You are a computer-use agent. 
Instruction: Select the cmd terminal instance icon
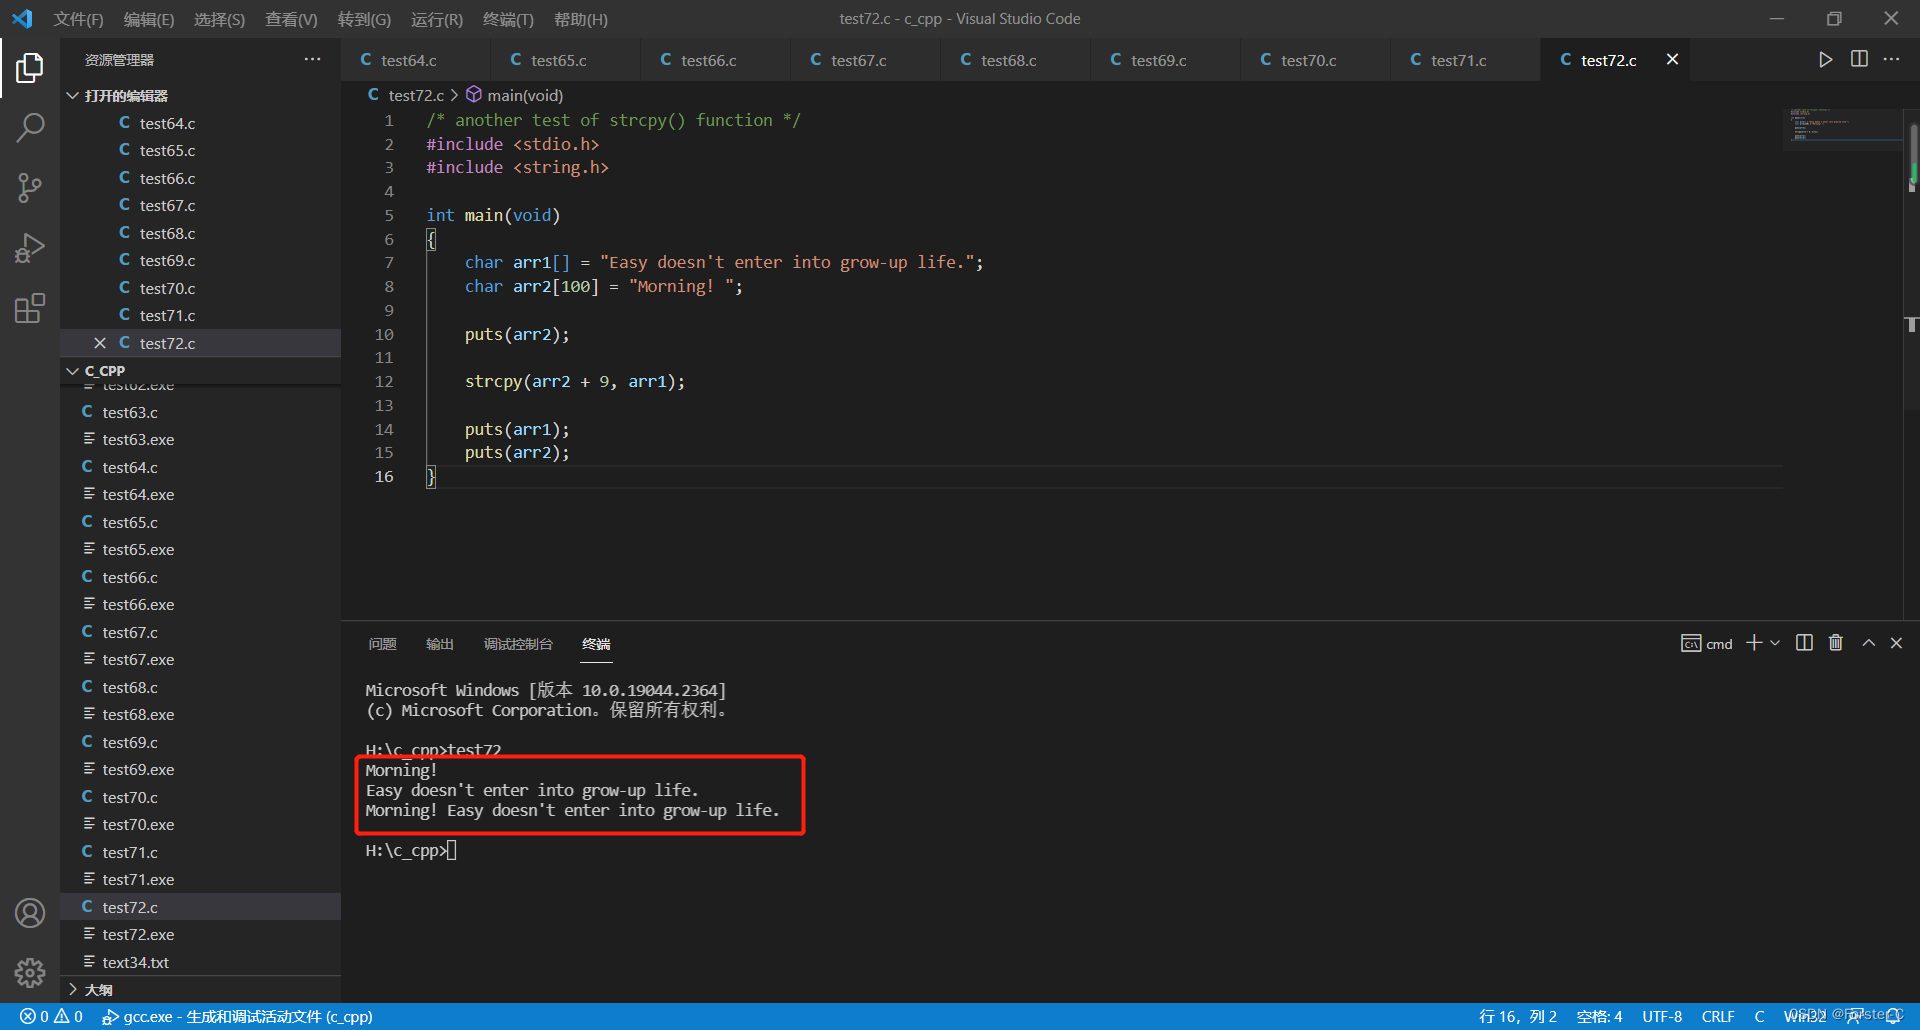coord(1706,643)
